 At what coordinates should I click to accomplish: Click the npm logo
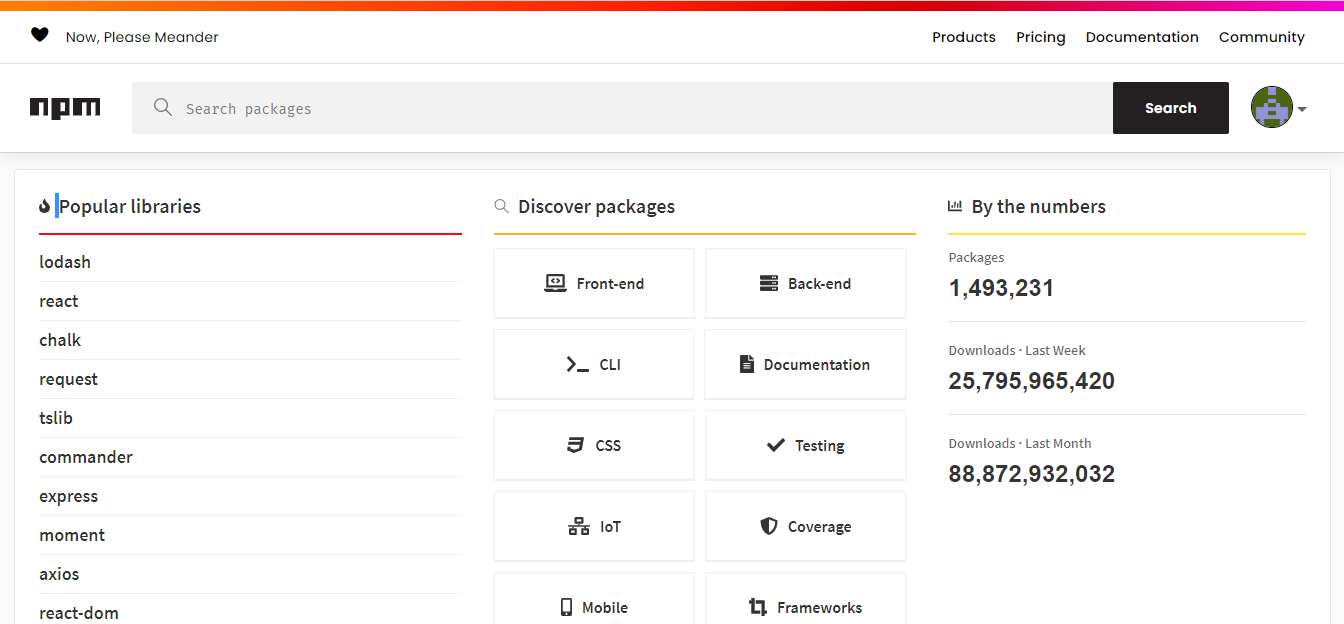click(x=65, y=108)
